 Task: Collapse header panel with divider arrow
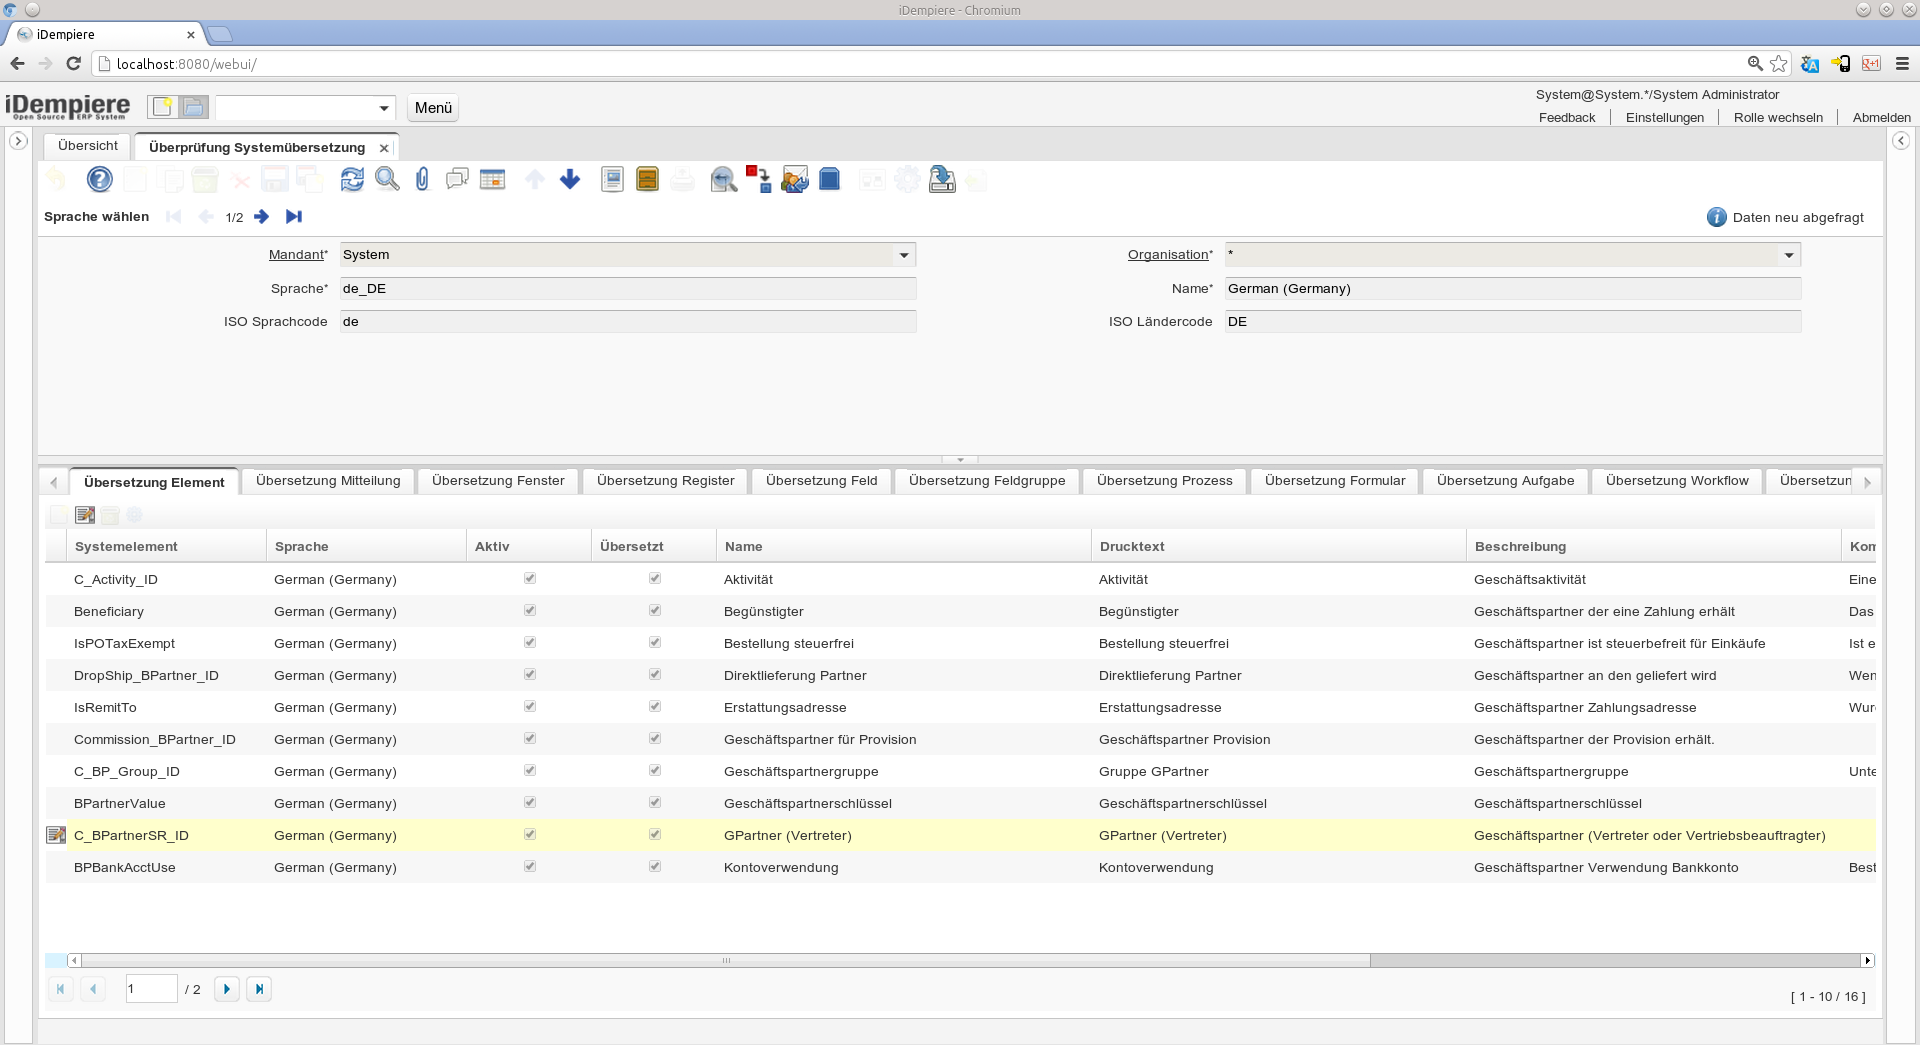coord(960,460)
